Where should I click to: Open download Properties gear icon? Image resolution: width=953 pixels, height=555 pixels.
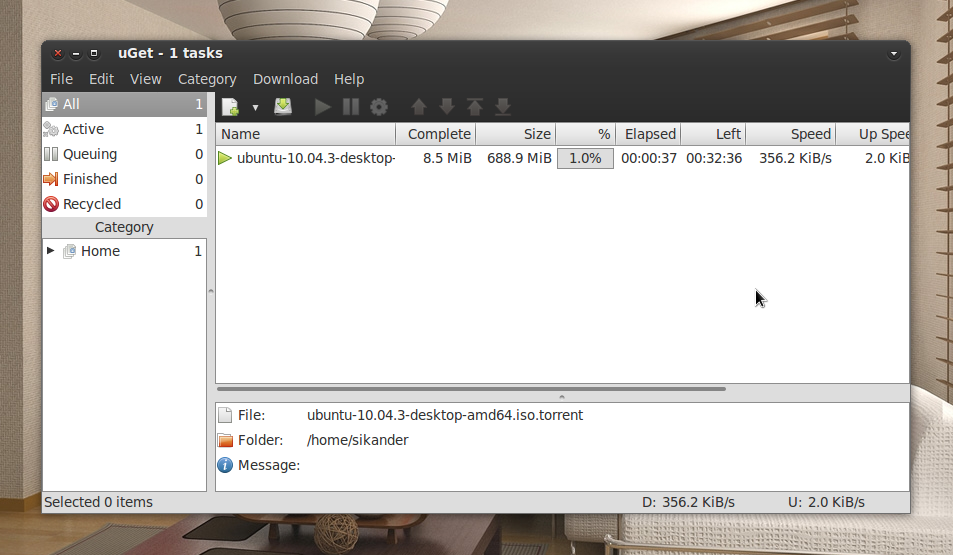pyautogui.click(x=379, y=108)
